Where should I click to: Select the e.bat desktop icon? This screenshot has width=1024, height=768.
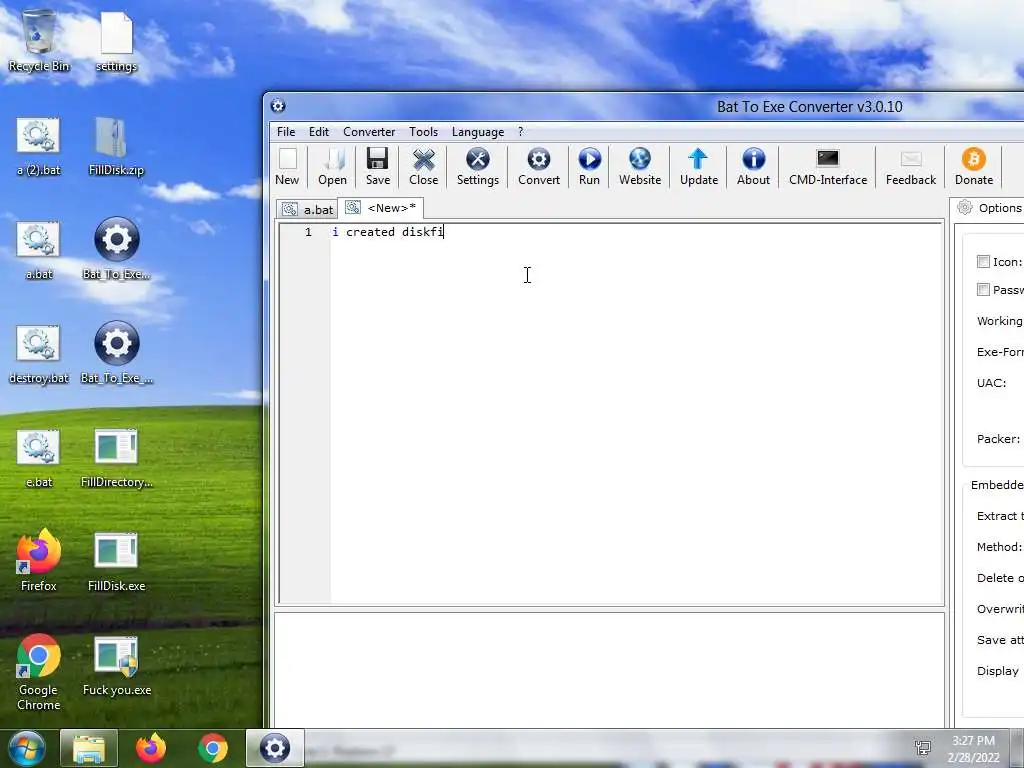pyautogui.click(x=39, y=458)
